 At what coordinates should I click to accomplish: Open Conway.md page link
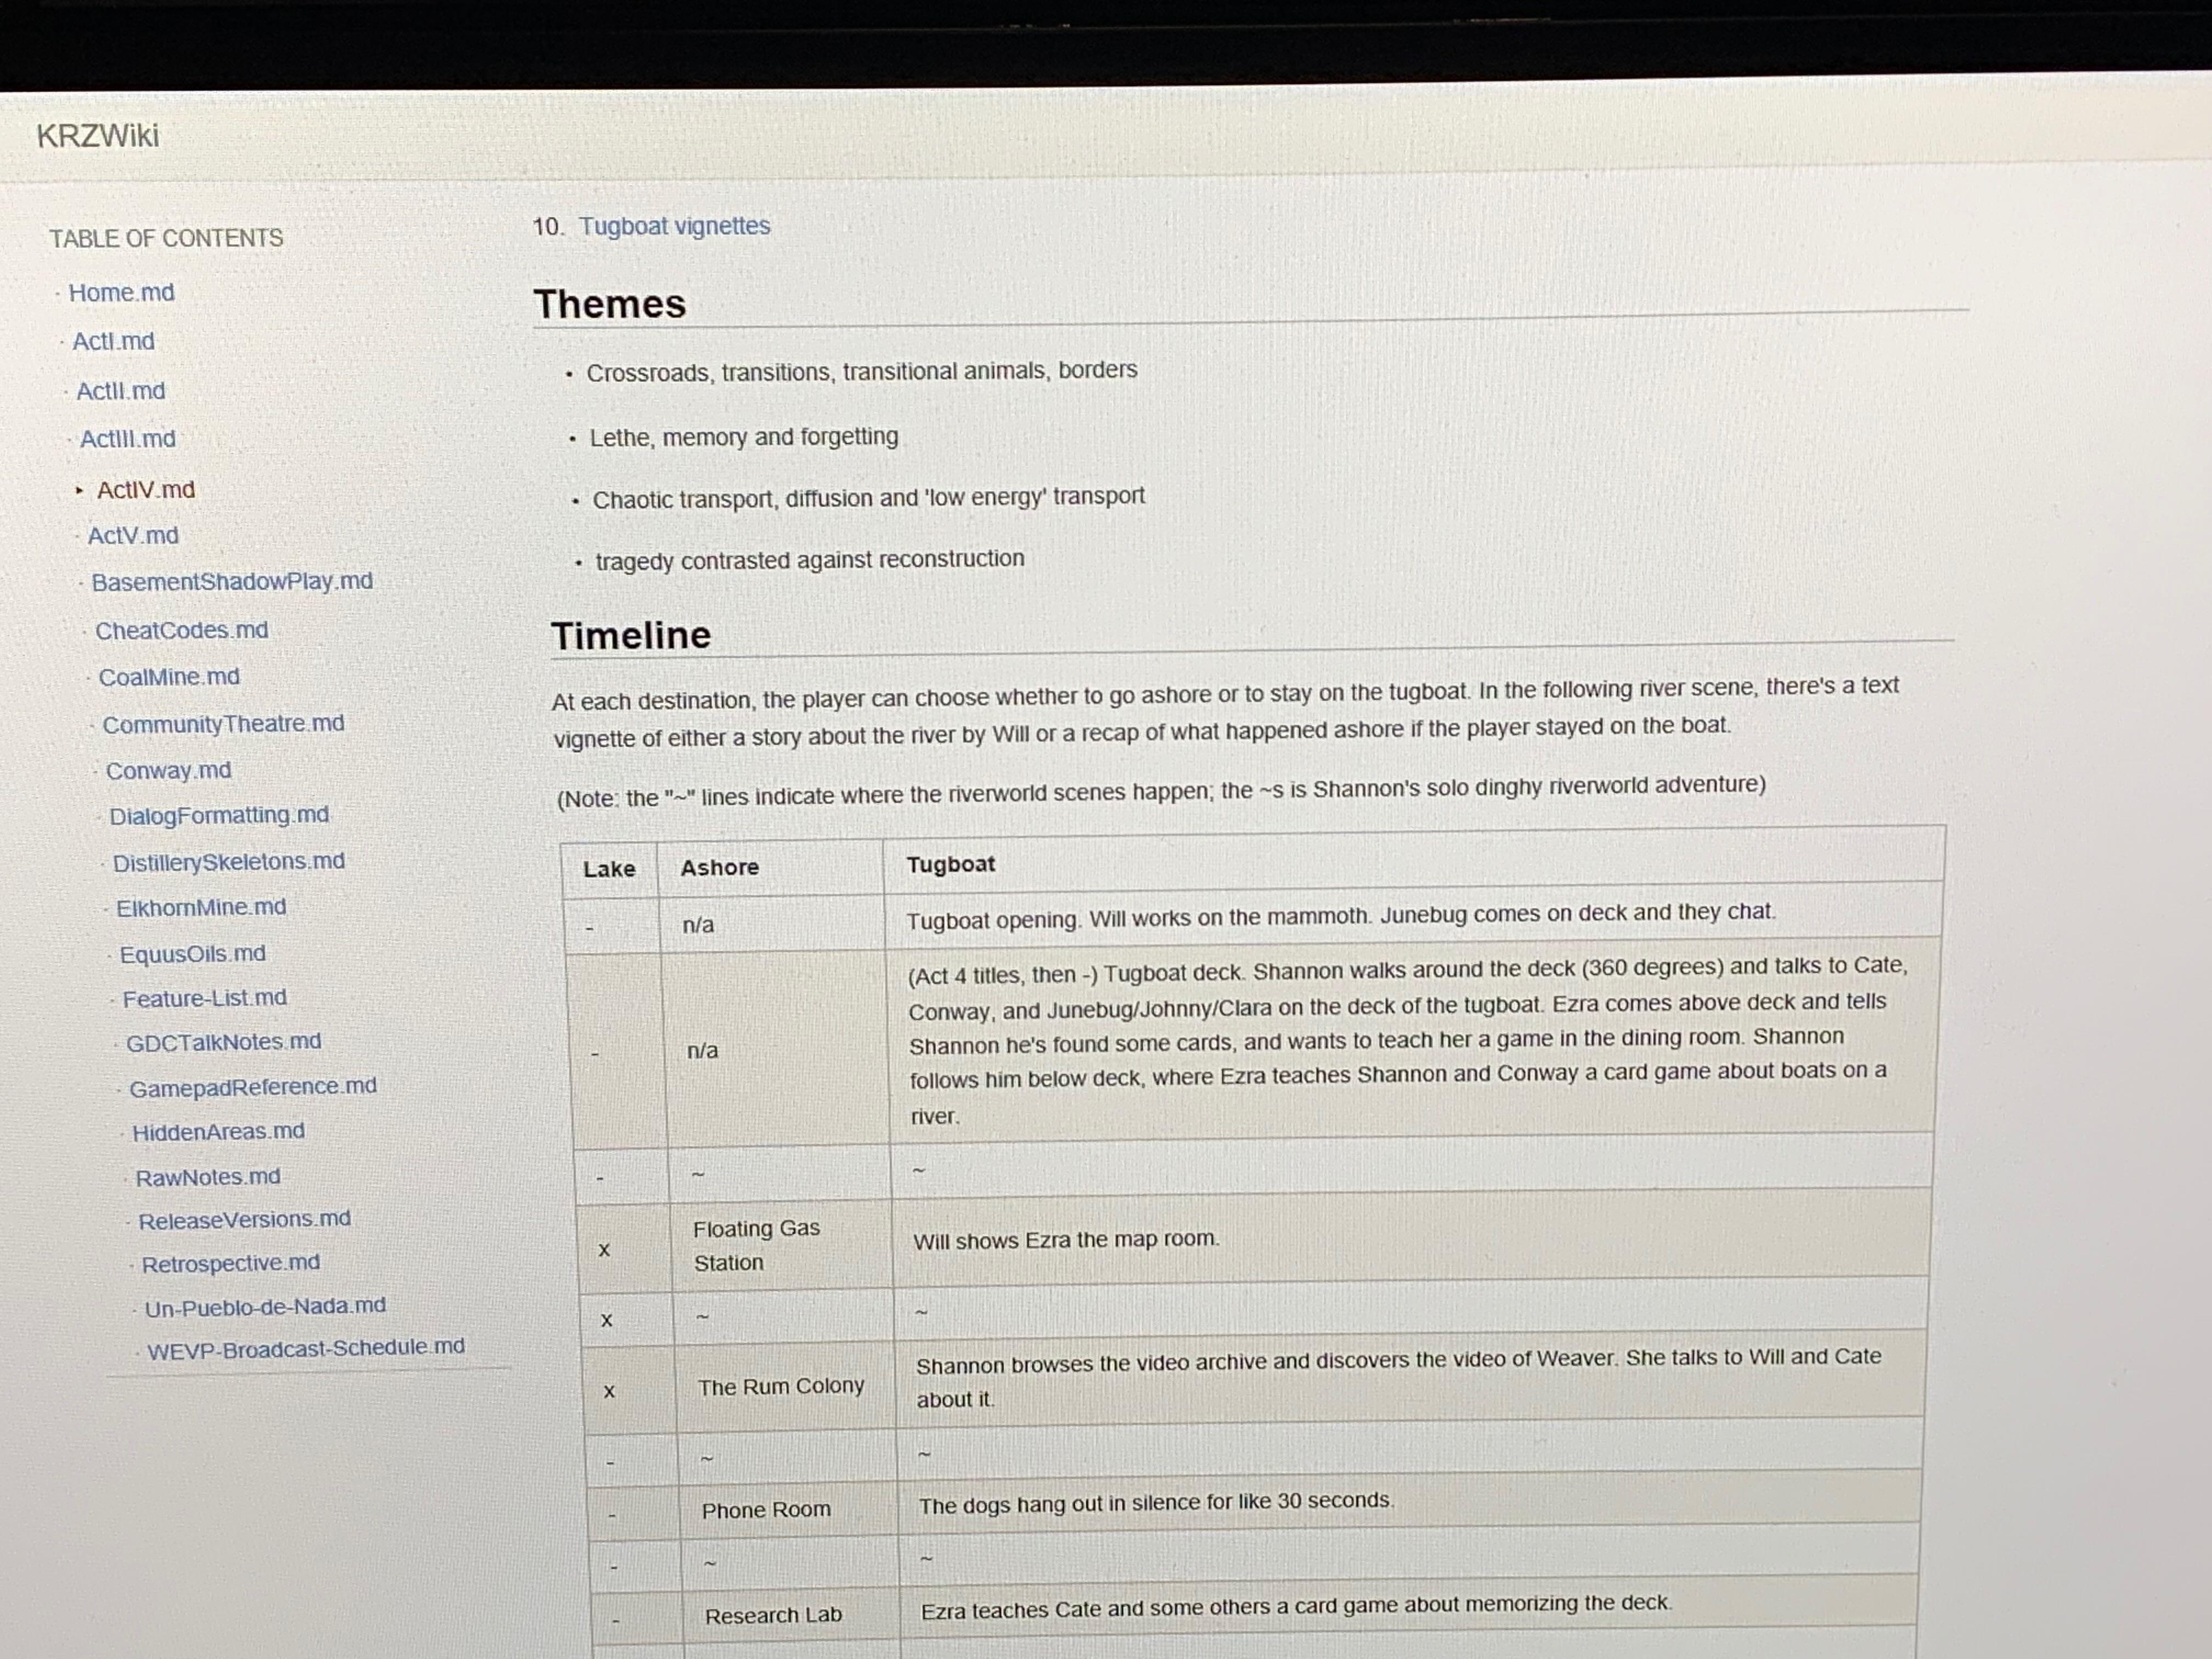coord(168,771)
